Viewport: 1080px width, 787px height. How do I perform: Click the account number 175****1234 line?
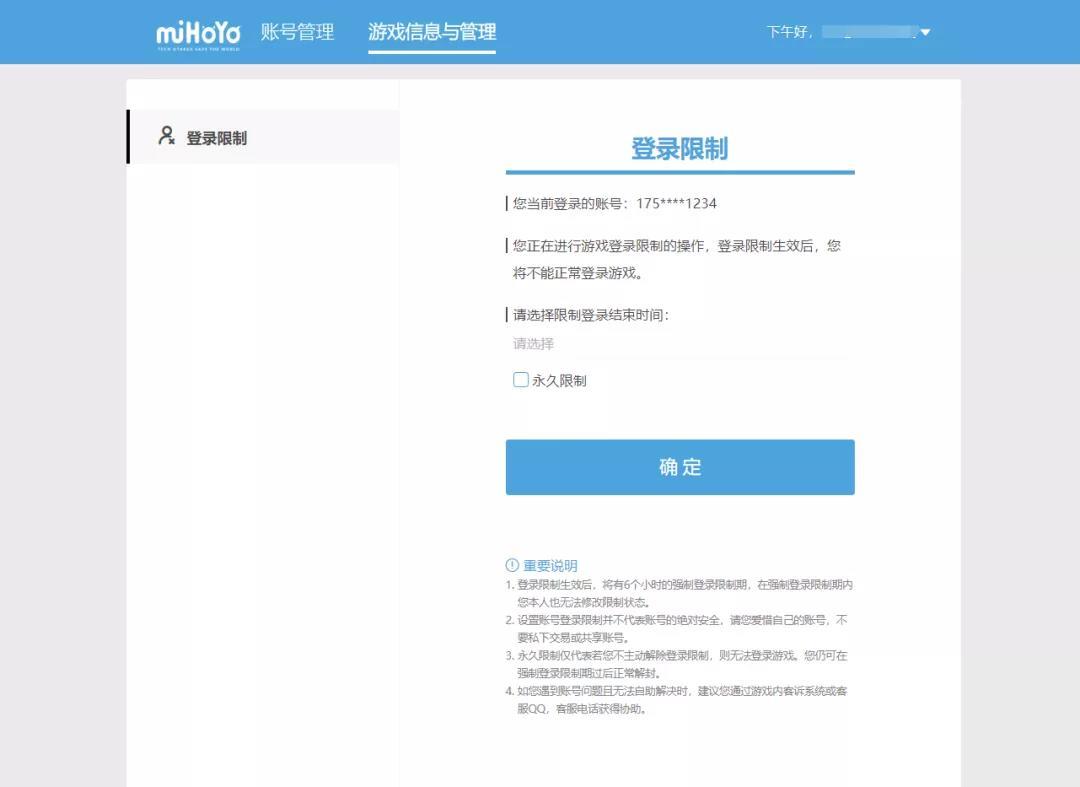(x=614, y=203)
